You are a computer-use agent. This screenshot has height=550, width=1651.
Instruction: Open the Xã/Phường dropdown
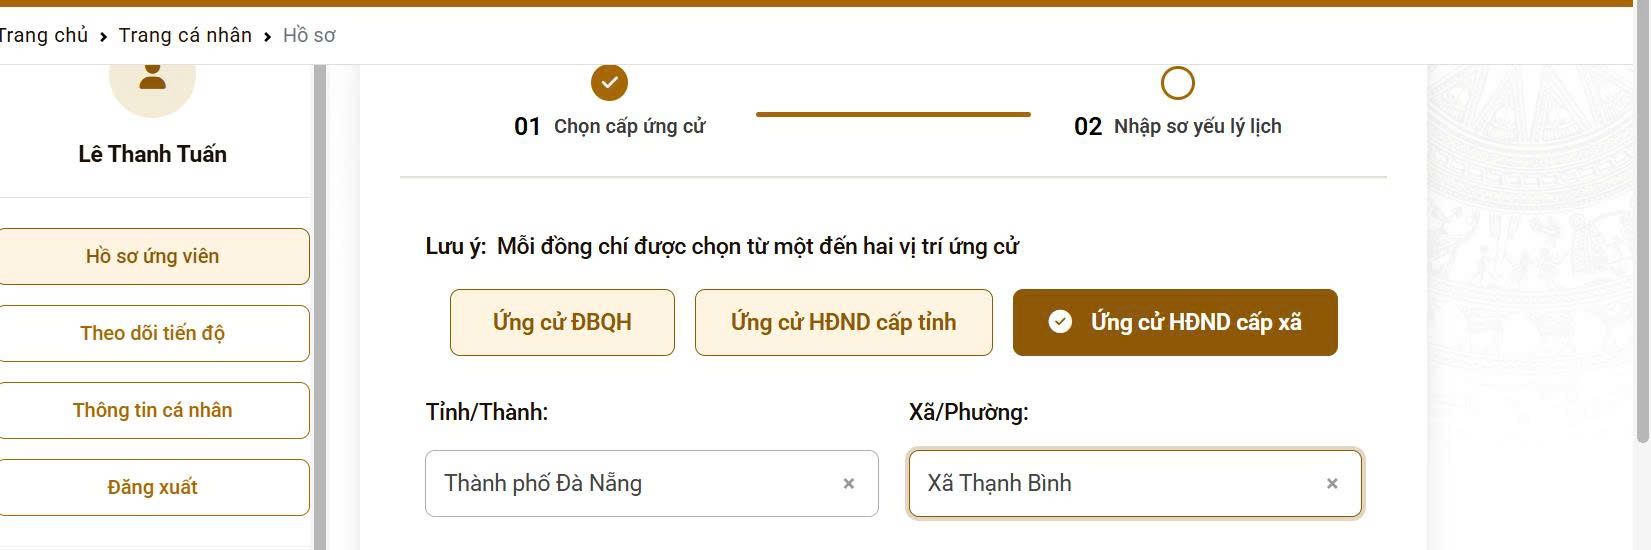(x=1110, y=484)
